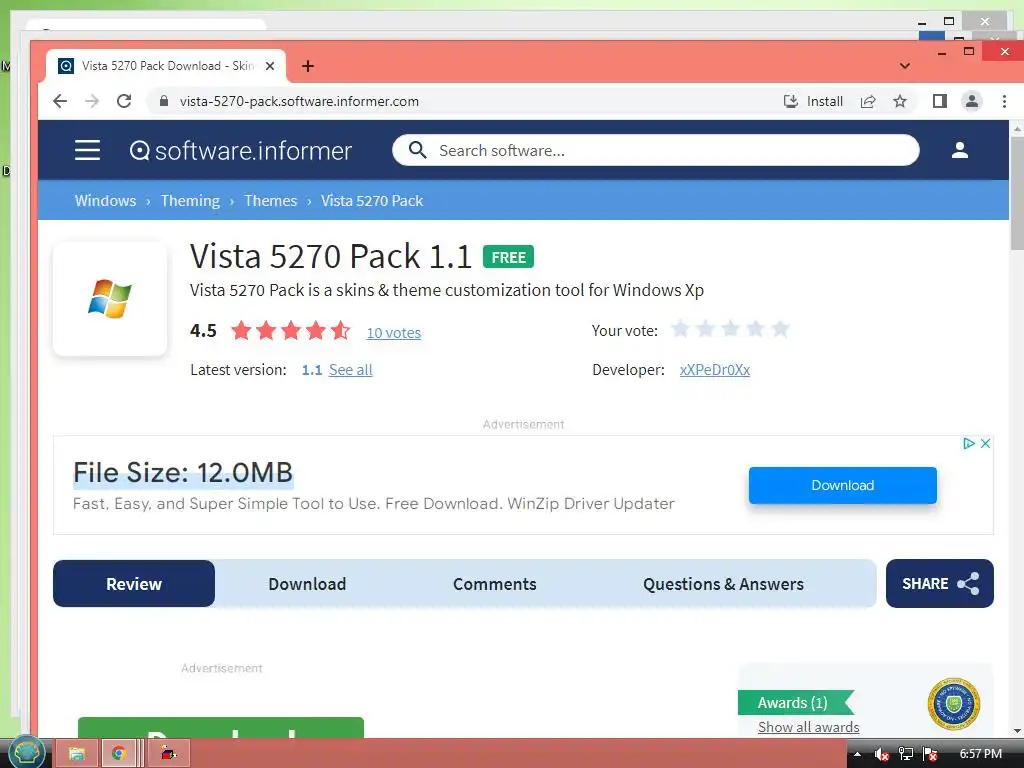This screenshot has width=1024, height=768.
Task: Click the SHARE button
Action: tap(940, 583)
